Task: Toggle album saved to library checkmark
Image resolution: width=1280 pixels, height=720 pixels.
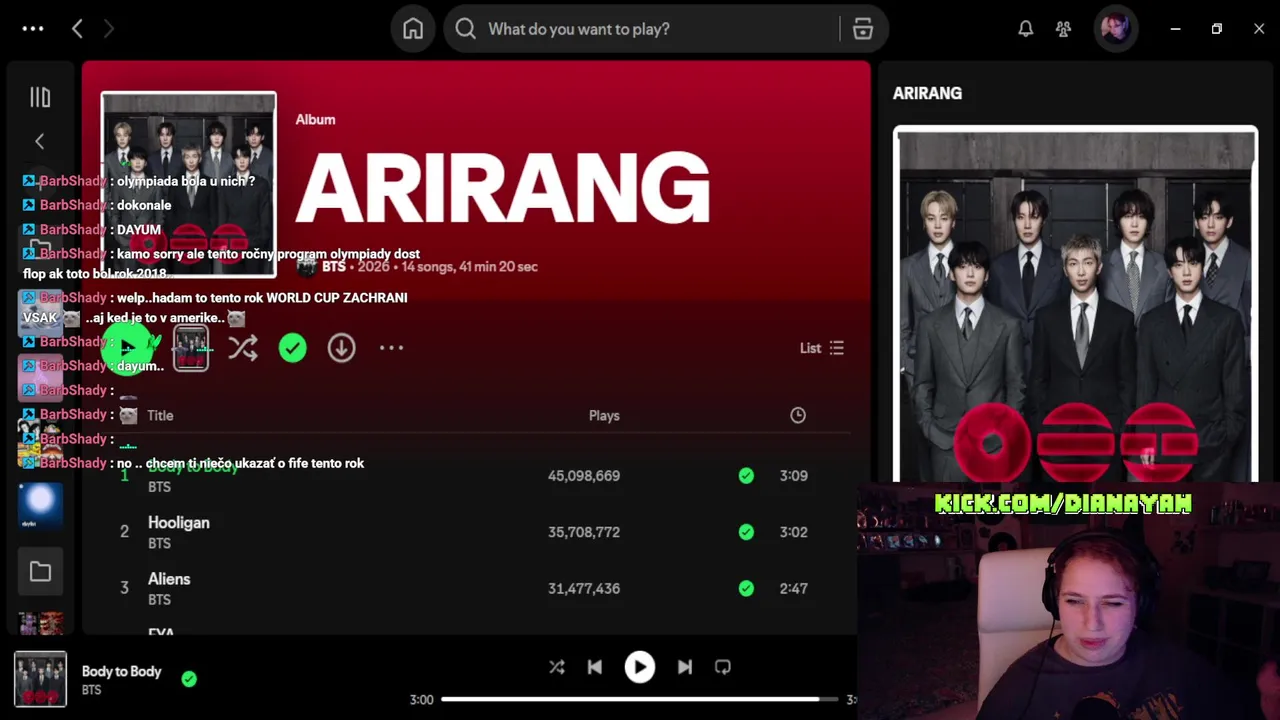Action: coord(292,348)
